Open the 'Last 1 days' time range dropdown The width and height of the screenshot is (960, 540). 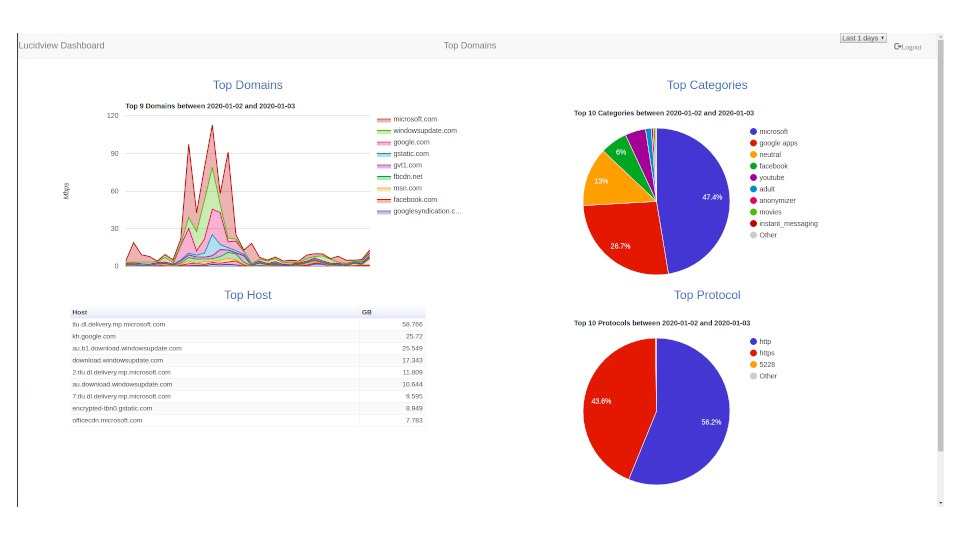click(x=863, y=38)
